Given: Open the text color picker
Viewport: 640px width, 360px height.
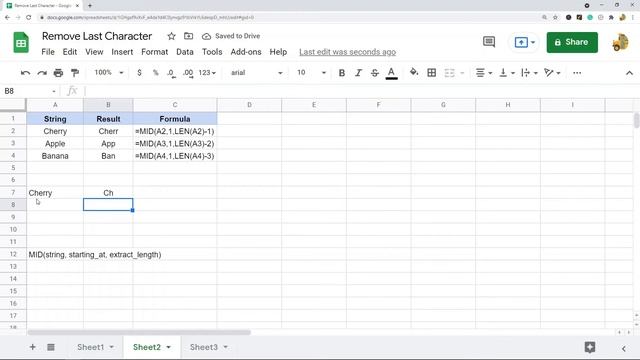Looking at the screenshot, I should (x=391, y=73).
